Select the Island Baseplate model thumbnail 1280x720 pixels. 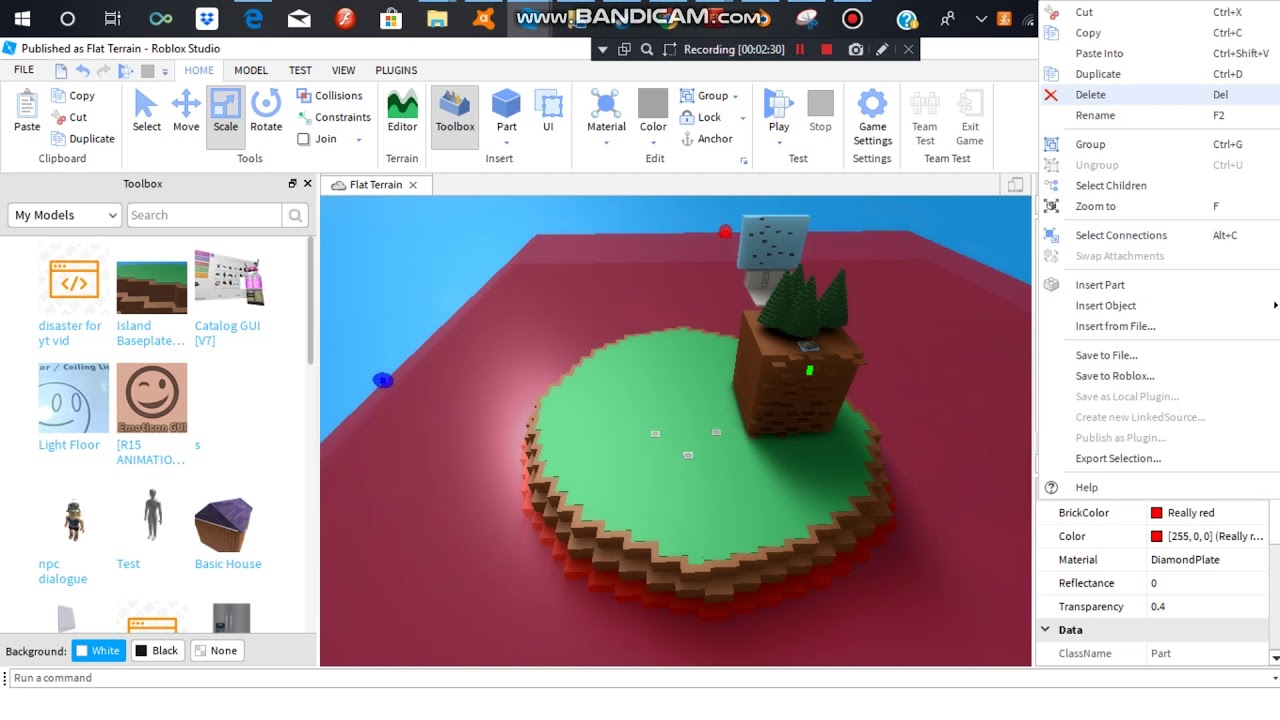[x=151, y=287]
